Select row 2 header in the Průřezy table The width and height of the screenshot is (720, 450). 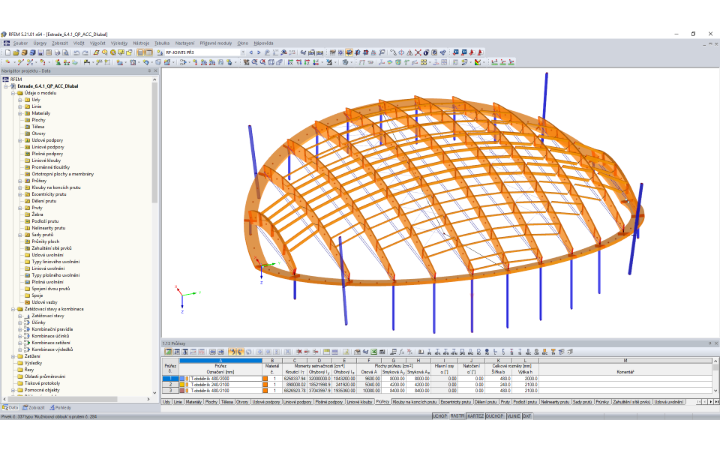pos(170,384)
